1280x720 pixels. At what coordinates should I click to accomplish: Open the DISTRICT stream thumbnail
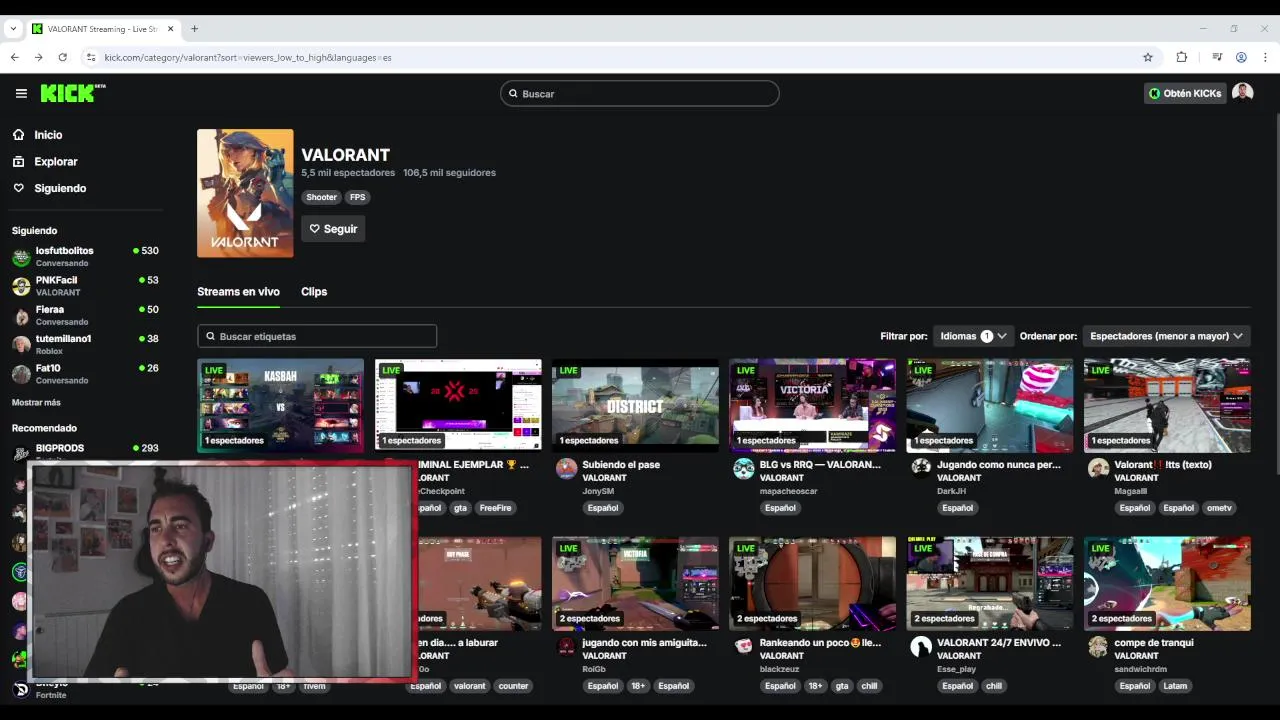(635, 405)
